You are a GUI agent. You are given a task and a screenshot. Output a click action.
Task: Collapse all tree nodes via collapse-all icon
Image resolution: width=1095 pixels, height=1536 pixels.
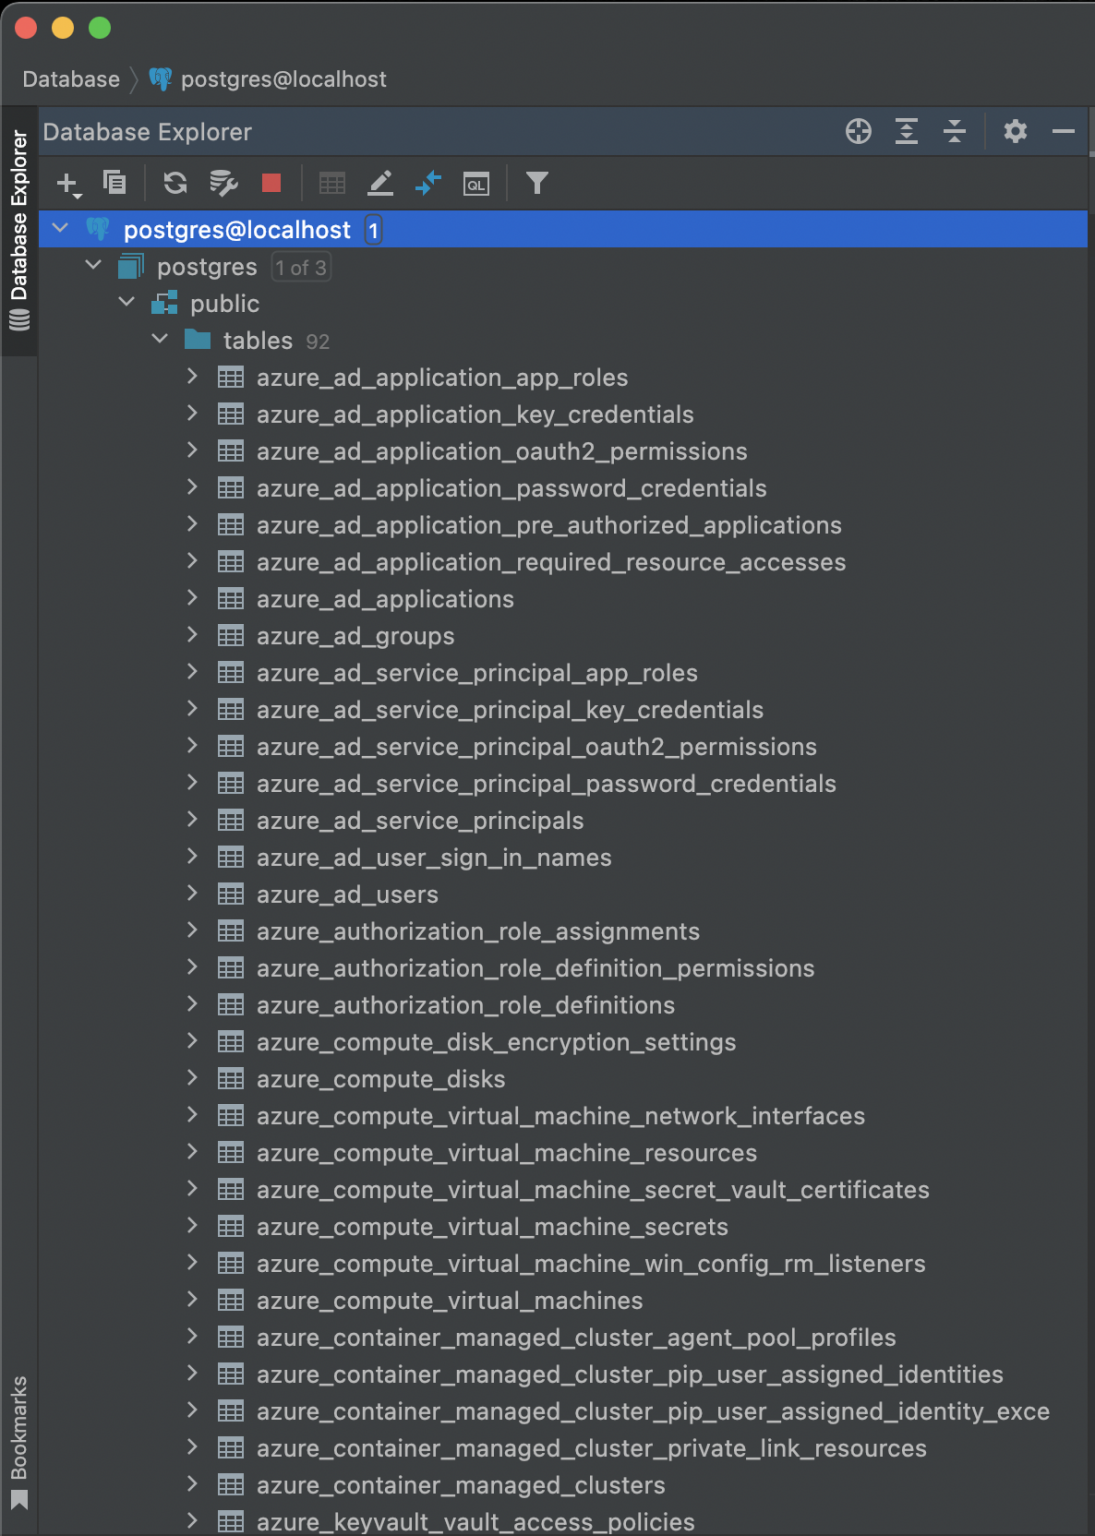pos(955,131)
